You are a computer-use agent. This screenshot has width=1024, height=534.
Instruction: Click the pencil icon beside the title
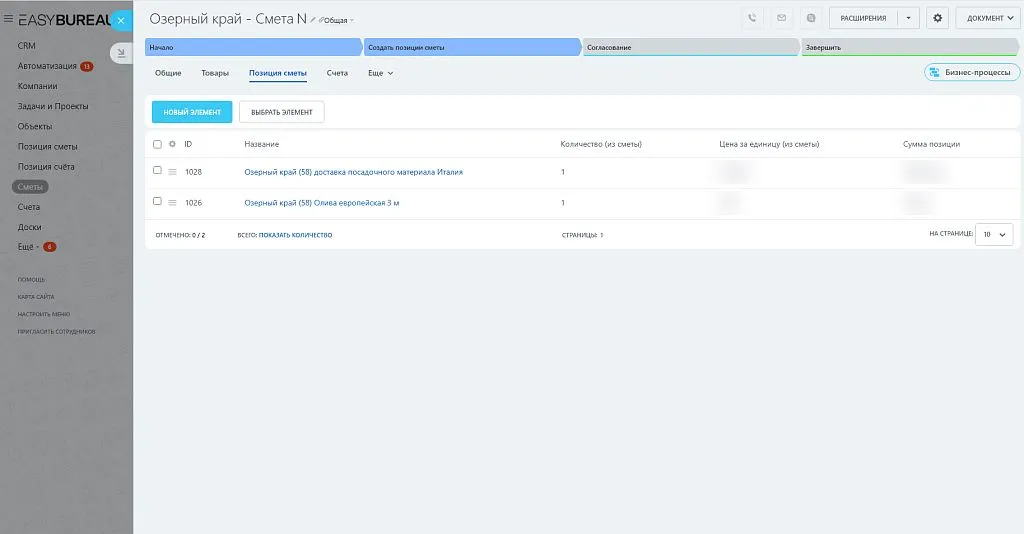click(313, 20)
